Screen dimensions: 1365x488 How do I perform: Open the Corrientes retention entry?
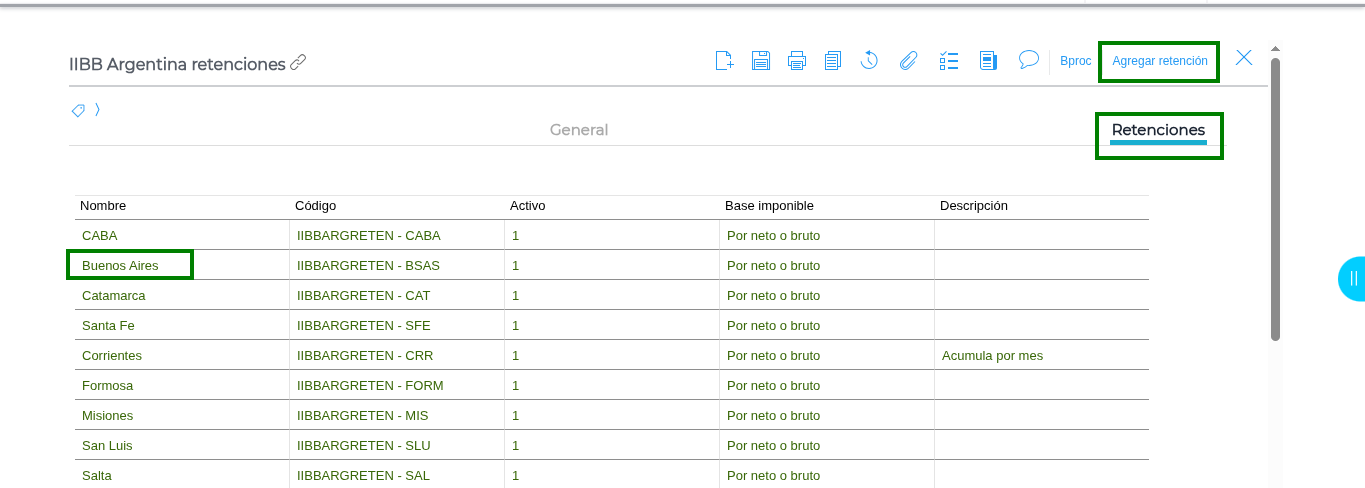click(112, 356)
